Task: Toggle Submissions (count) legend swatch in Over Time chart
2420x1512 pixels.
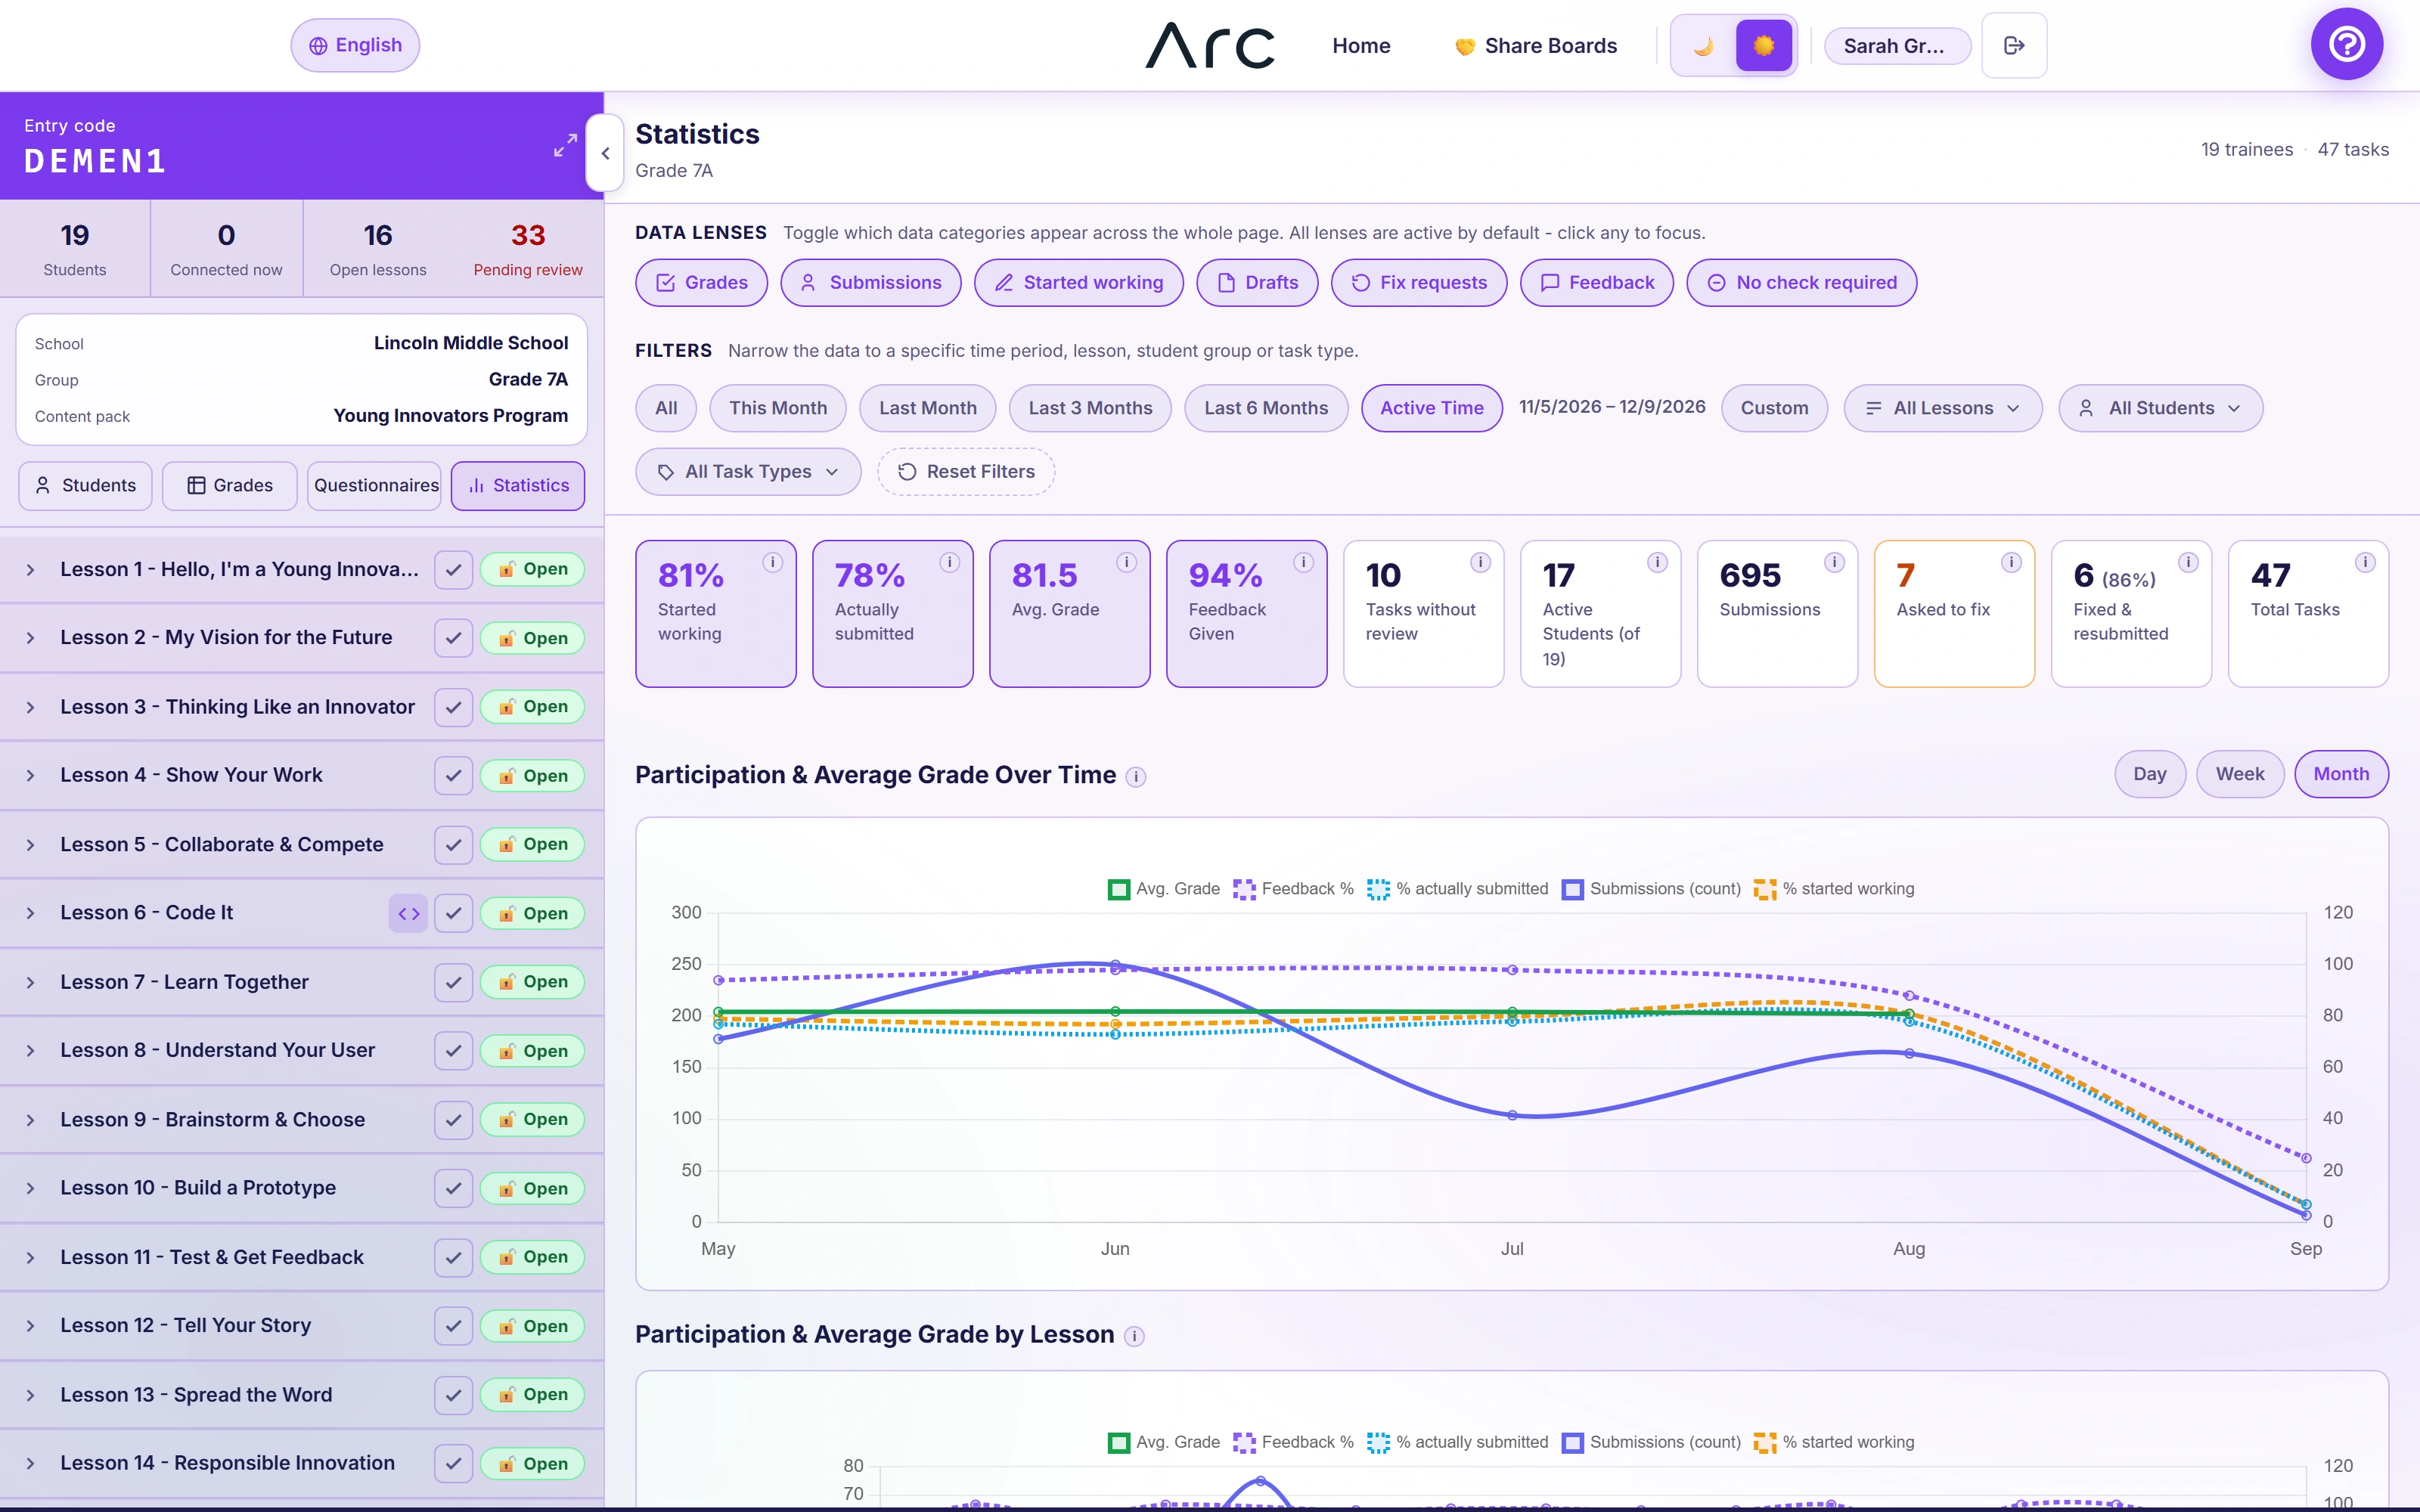Action: point(1573,889)
